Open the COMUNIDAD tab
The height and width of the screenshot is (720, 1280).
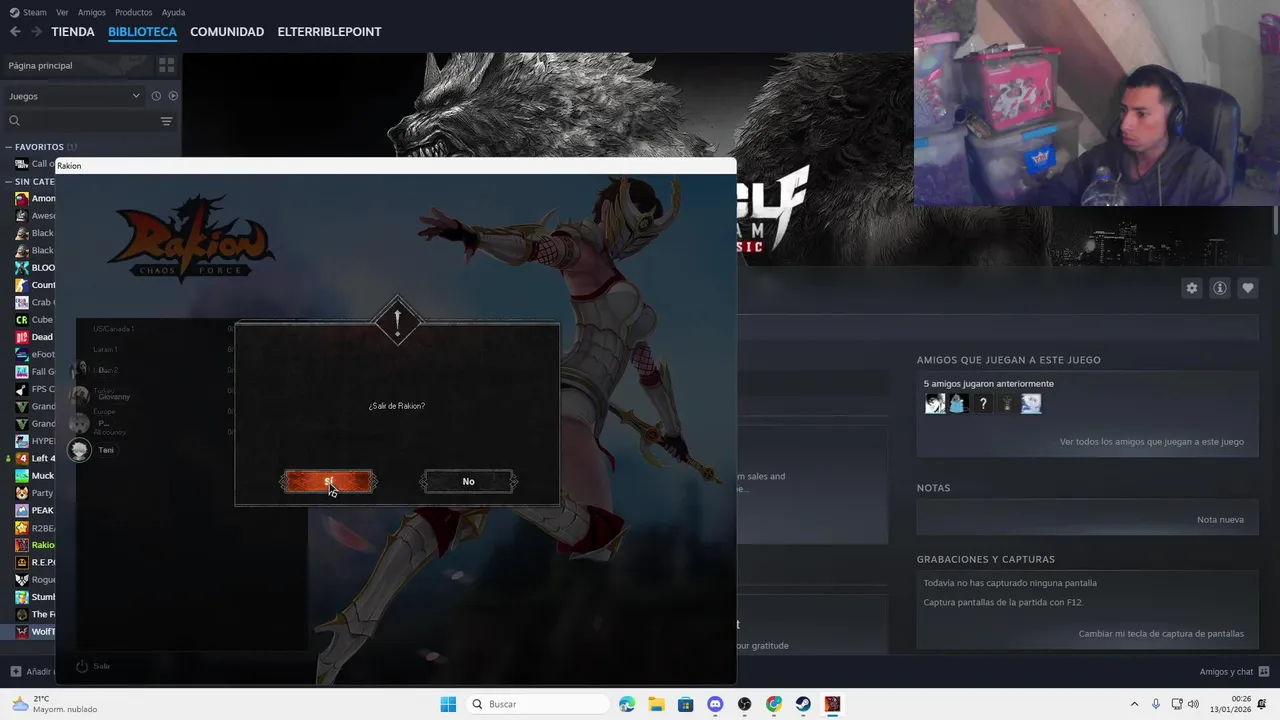pos(227,32)
